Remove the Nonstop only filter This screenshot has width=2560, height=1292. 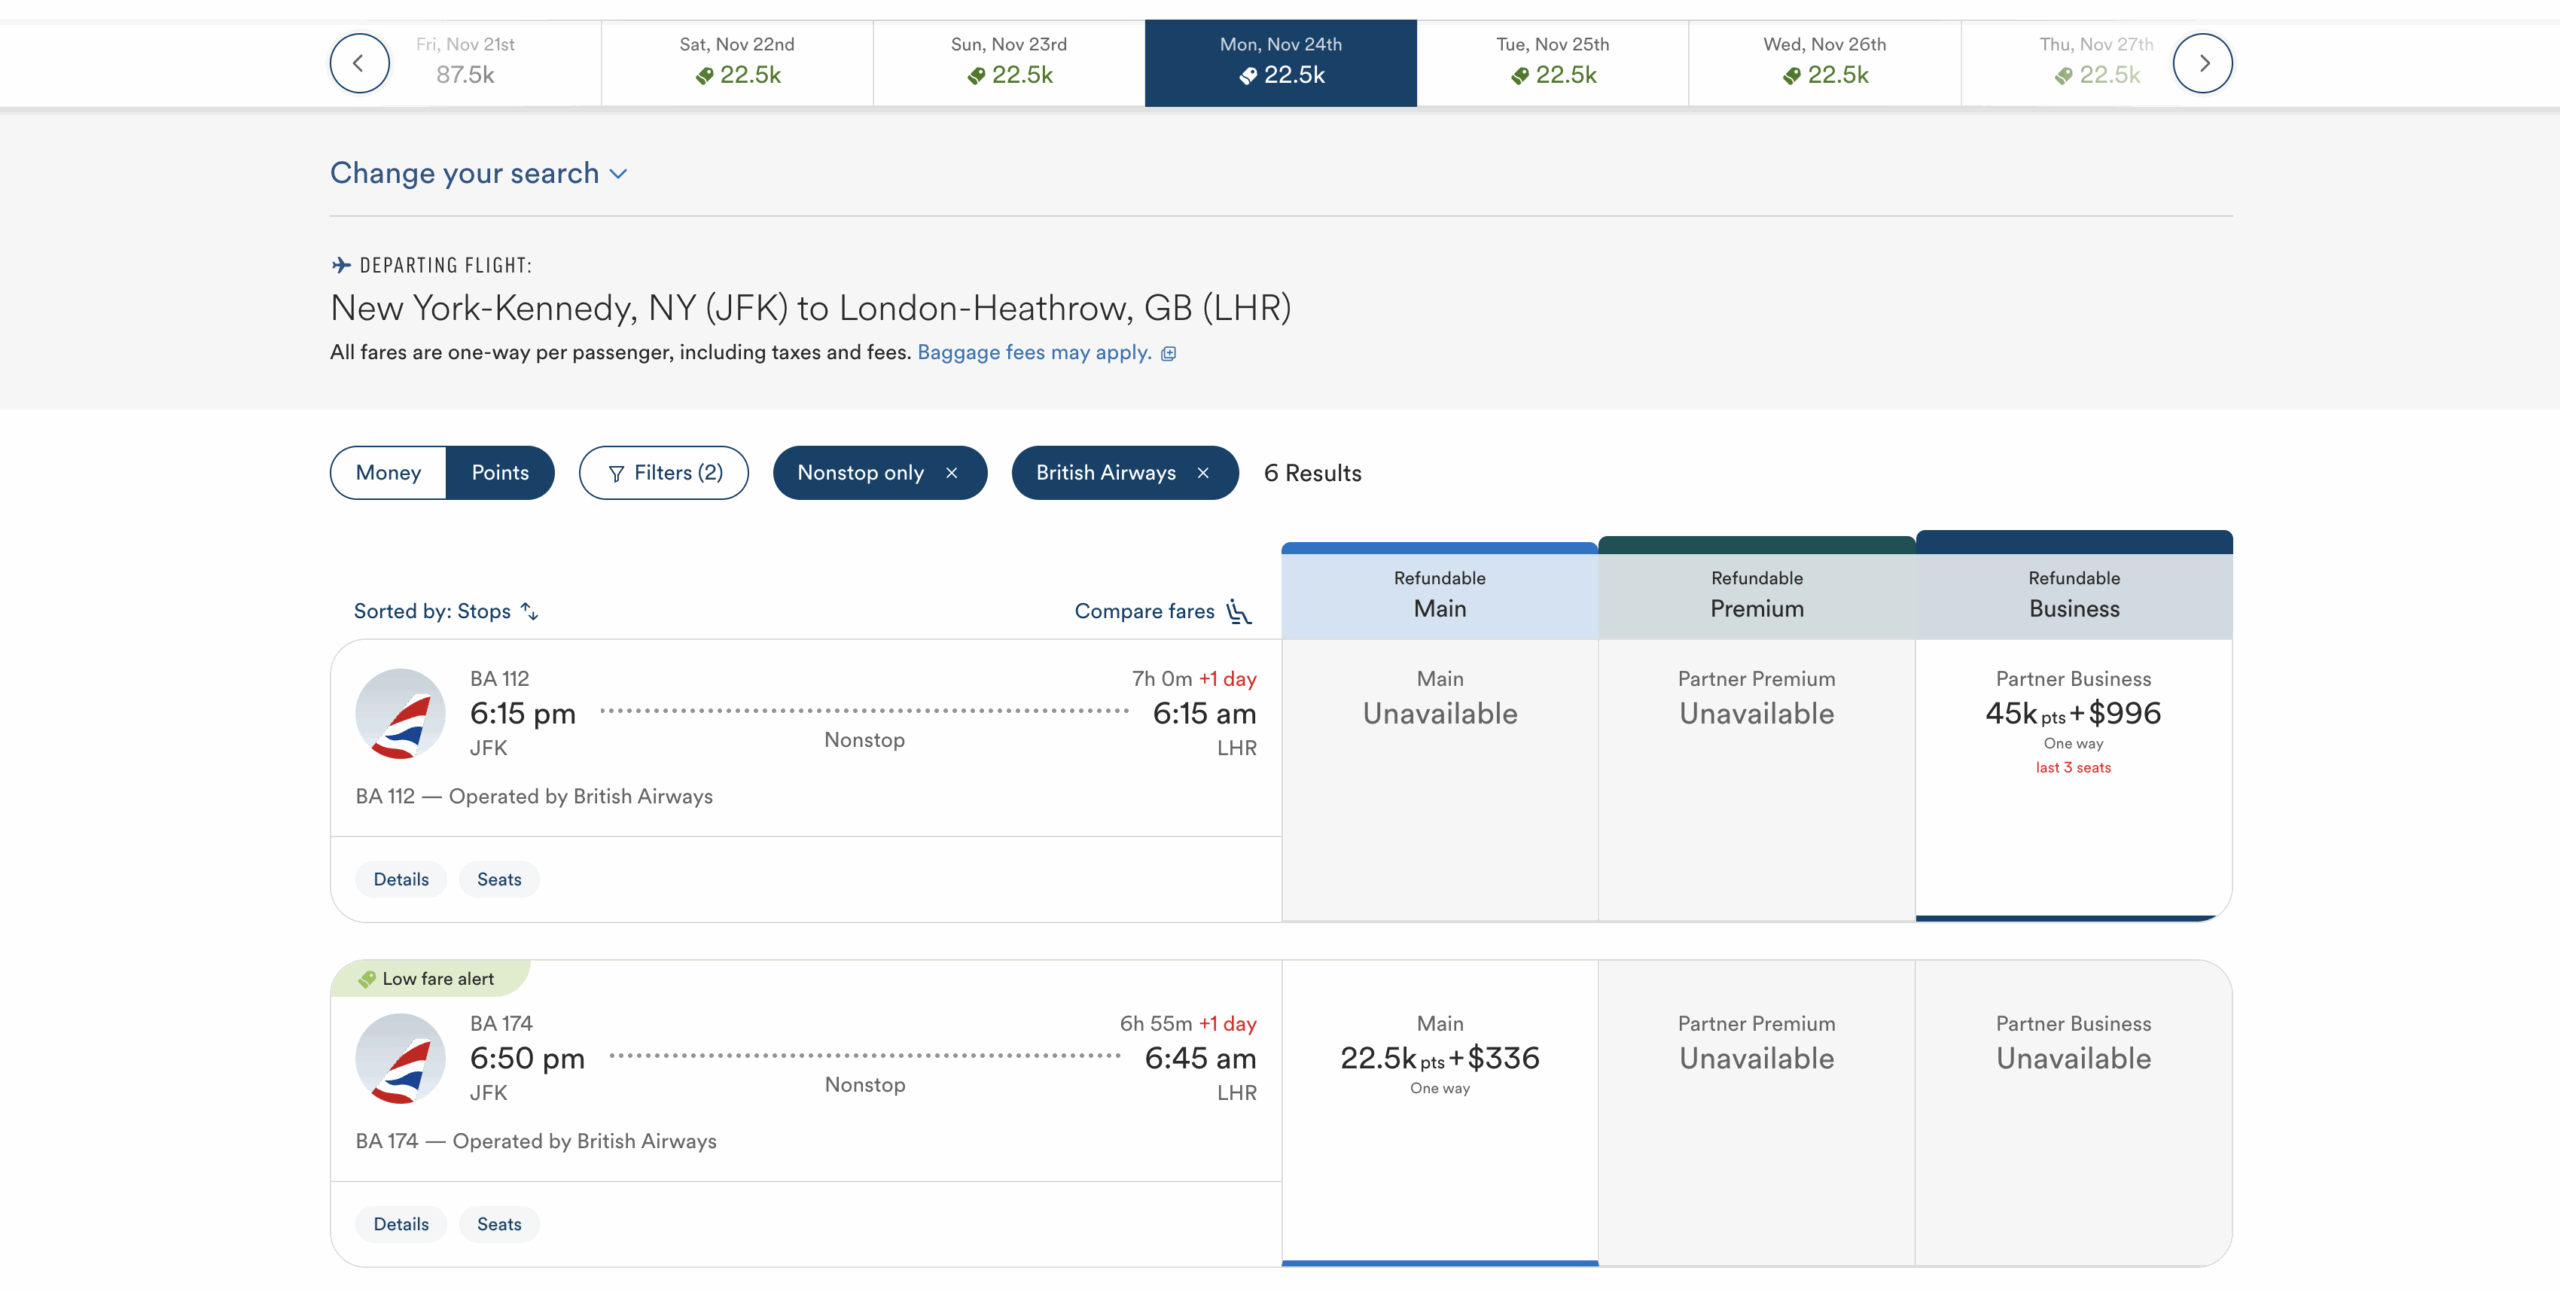951,473
